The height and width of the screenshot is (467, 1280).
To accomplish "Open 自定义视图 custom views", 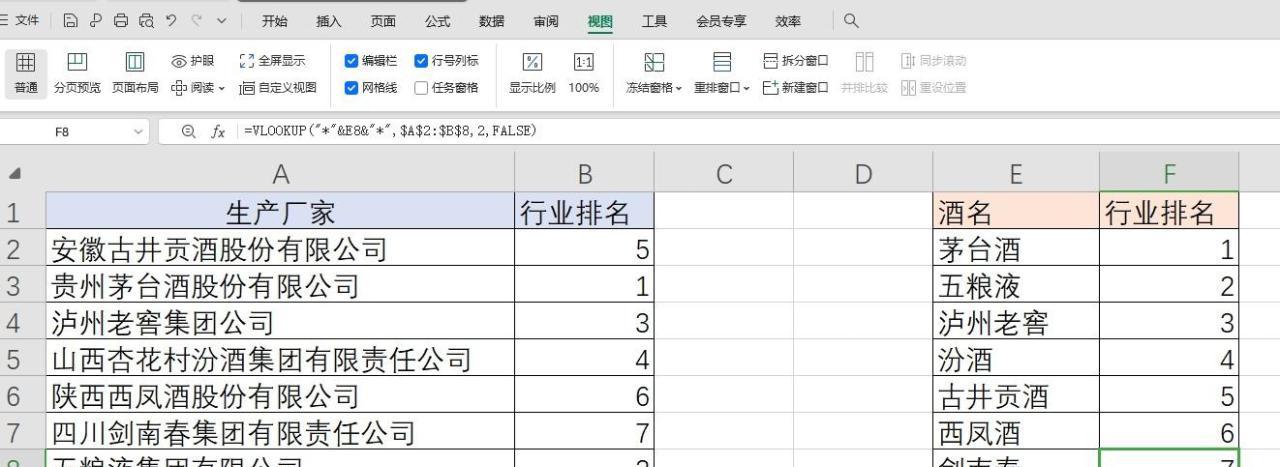I will pyautogui.click(x=278, y=87).
